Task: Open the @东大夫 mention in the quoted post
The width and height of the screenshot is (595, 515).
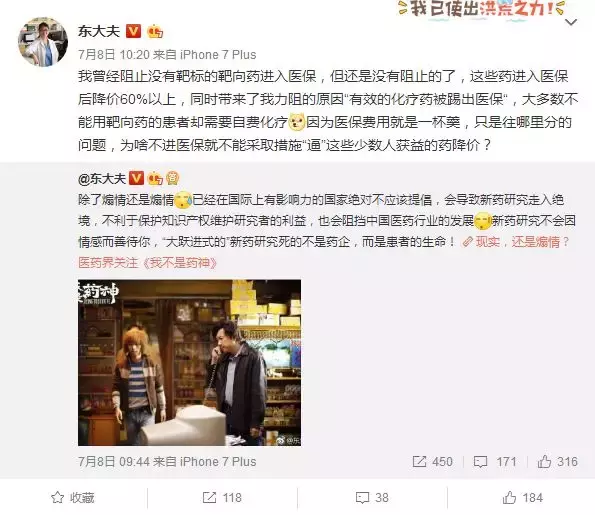Action: pyautogui.click(x=102, y=178)
